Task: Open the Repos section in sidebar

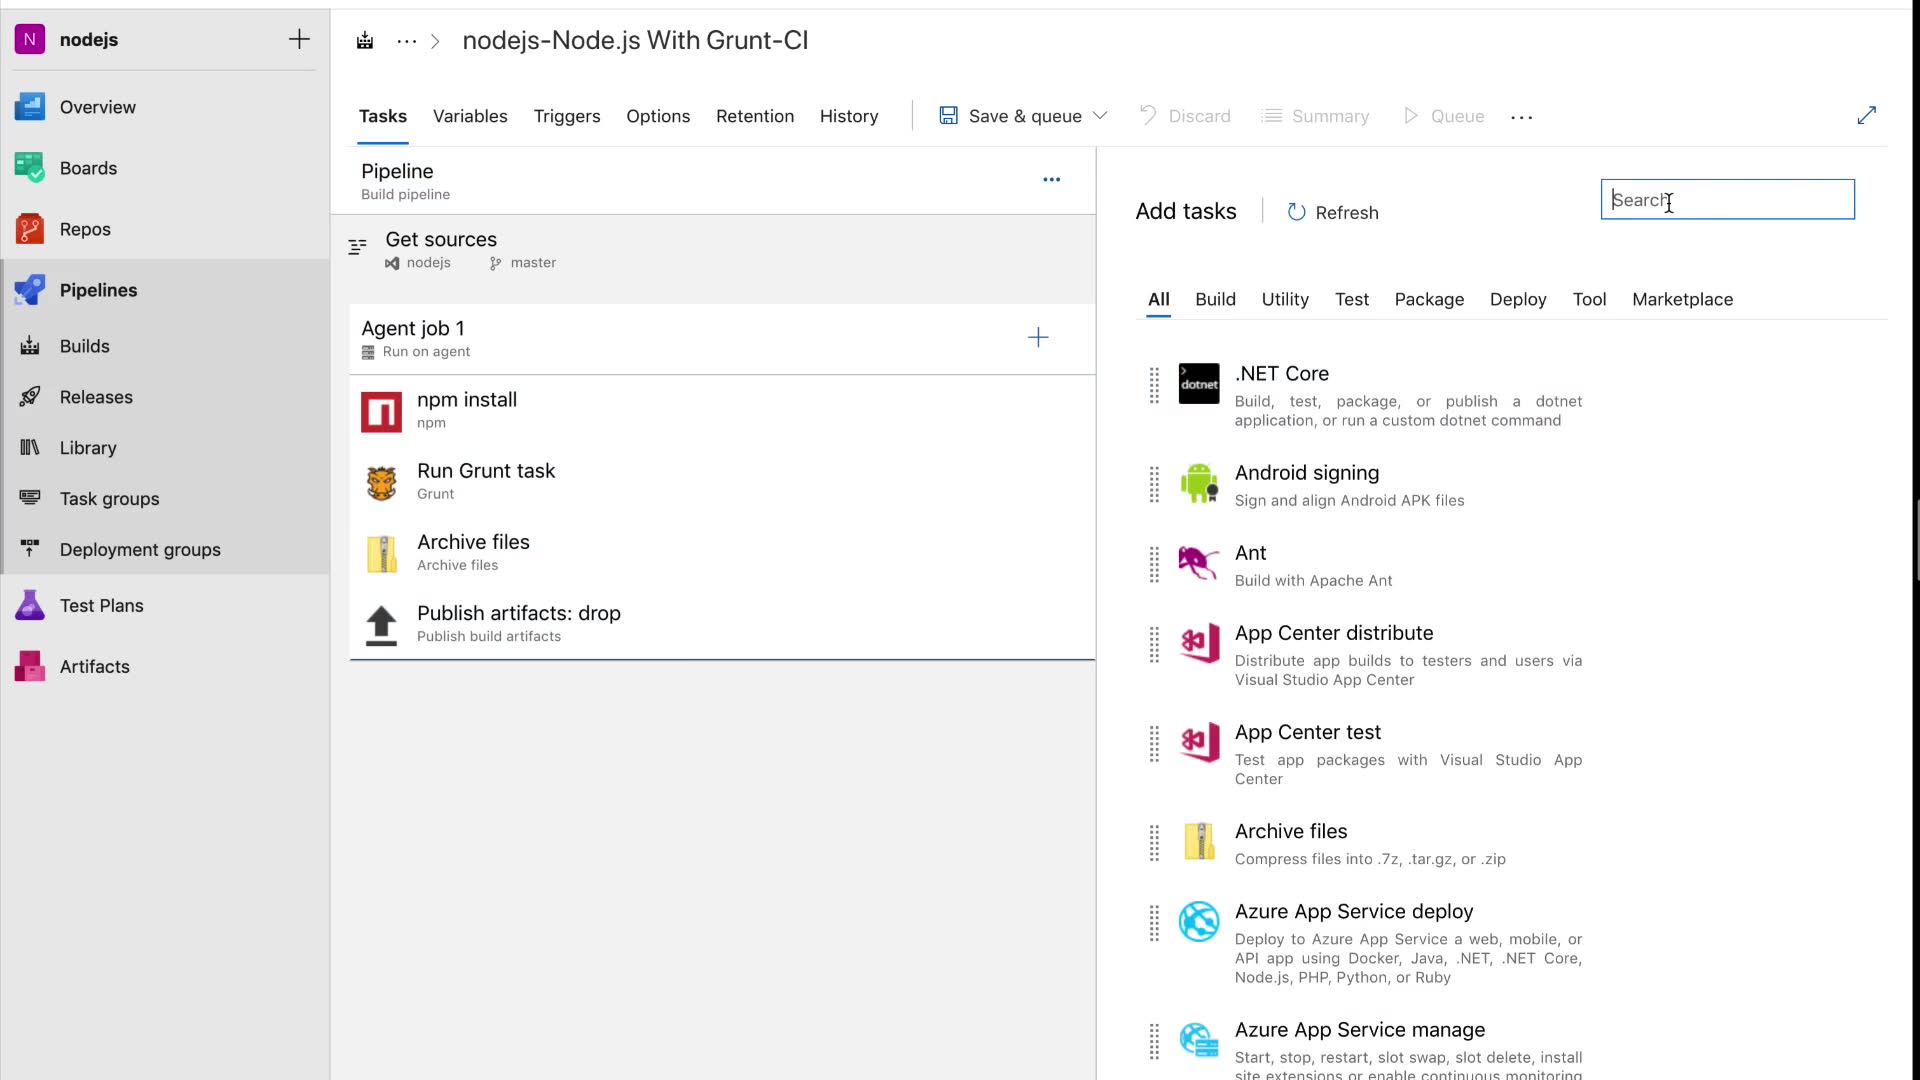Action: [85, 229]
